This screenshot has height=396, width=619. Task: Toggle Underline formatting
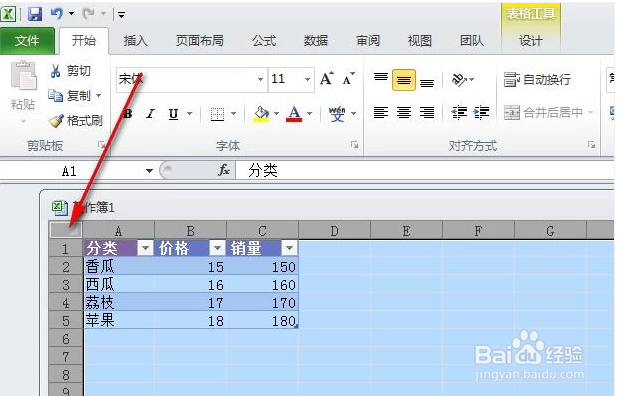click(173, 114)
